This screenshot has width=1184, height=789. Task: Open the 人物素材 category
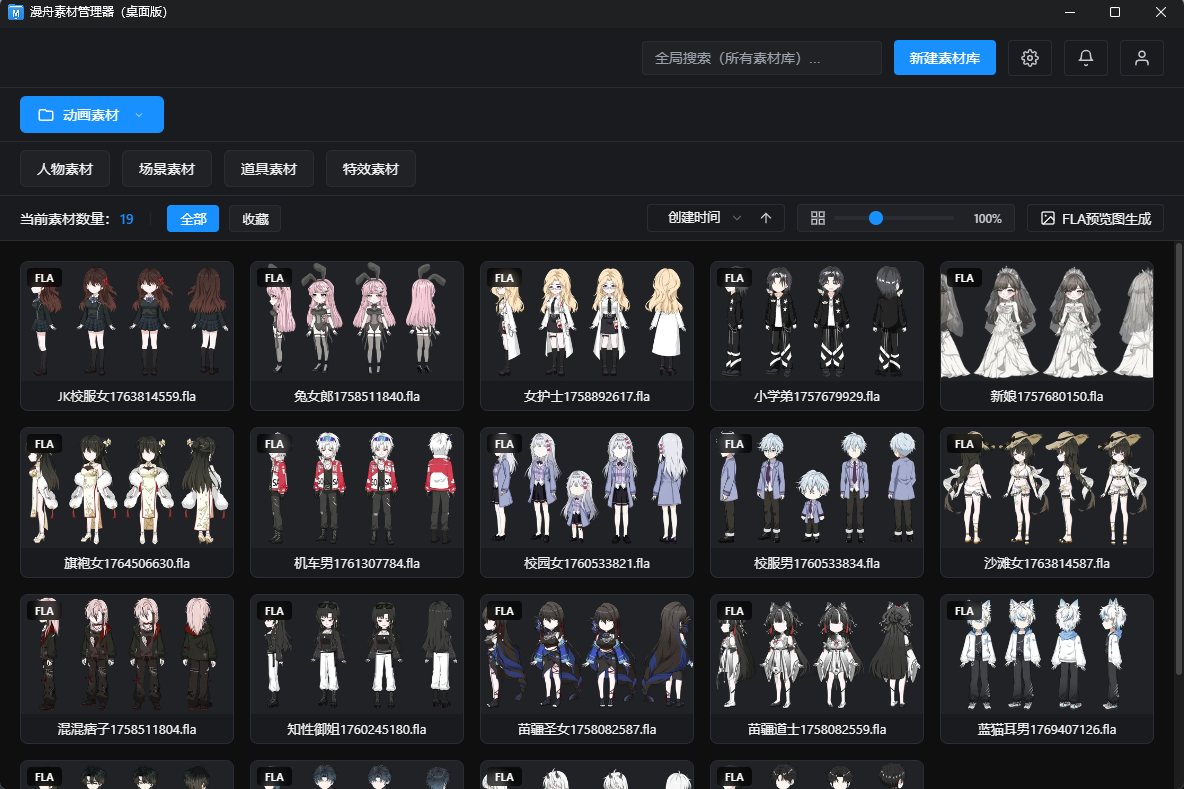(65, 169)
